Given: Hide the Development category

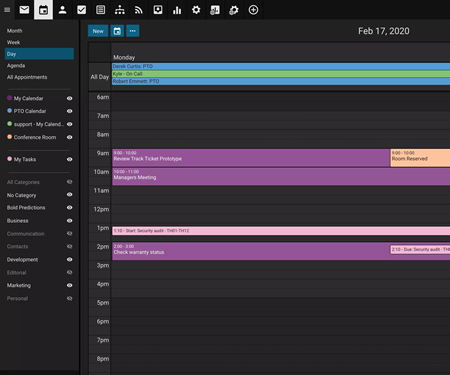Looking at the screenshot, I should click(x=69, y=259).
